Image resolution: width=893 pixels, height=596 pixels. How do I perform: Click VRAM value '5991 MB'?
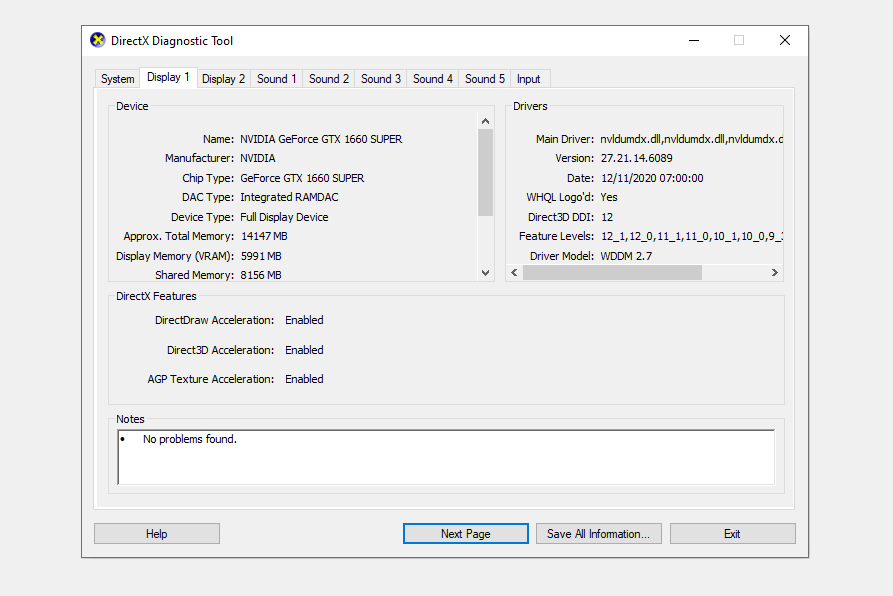261,256
